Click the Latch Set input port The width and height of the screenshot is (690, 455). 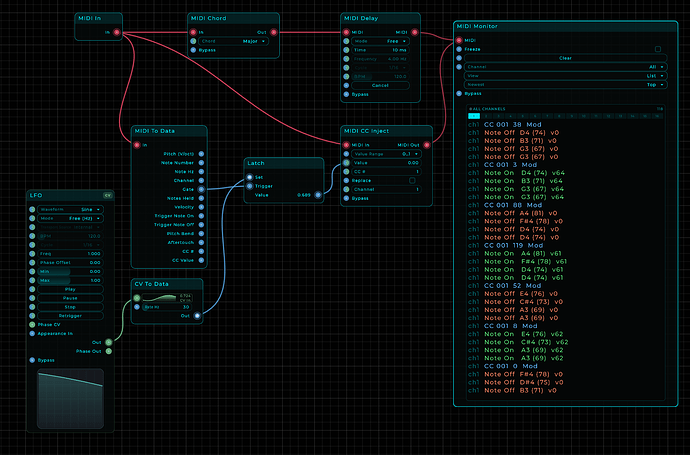tap(250, 177)
